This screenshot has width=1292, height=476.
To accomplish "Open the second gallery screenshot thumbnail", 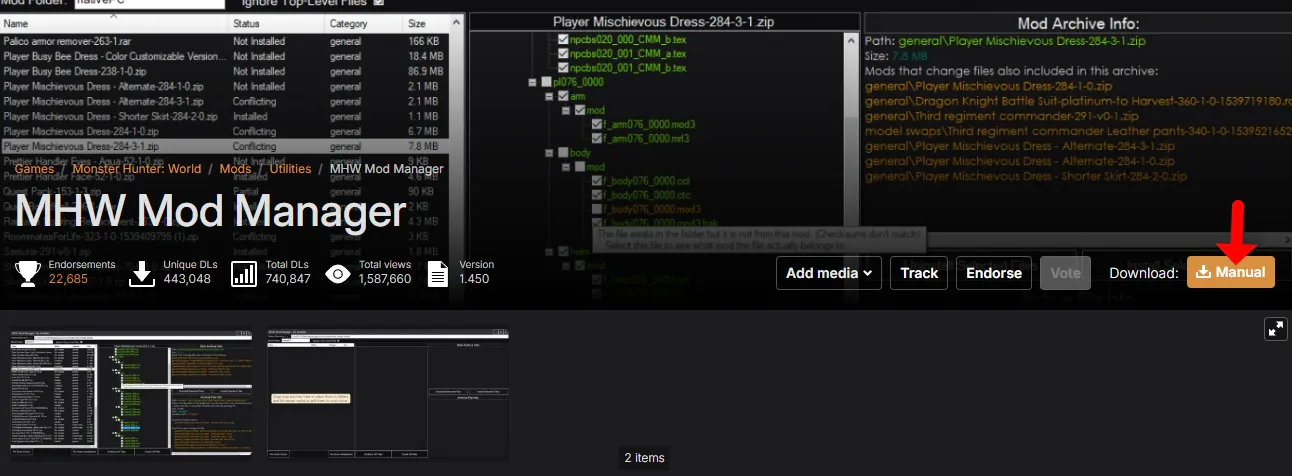I will (388, 394).
